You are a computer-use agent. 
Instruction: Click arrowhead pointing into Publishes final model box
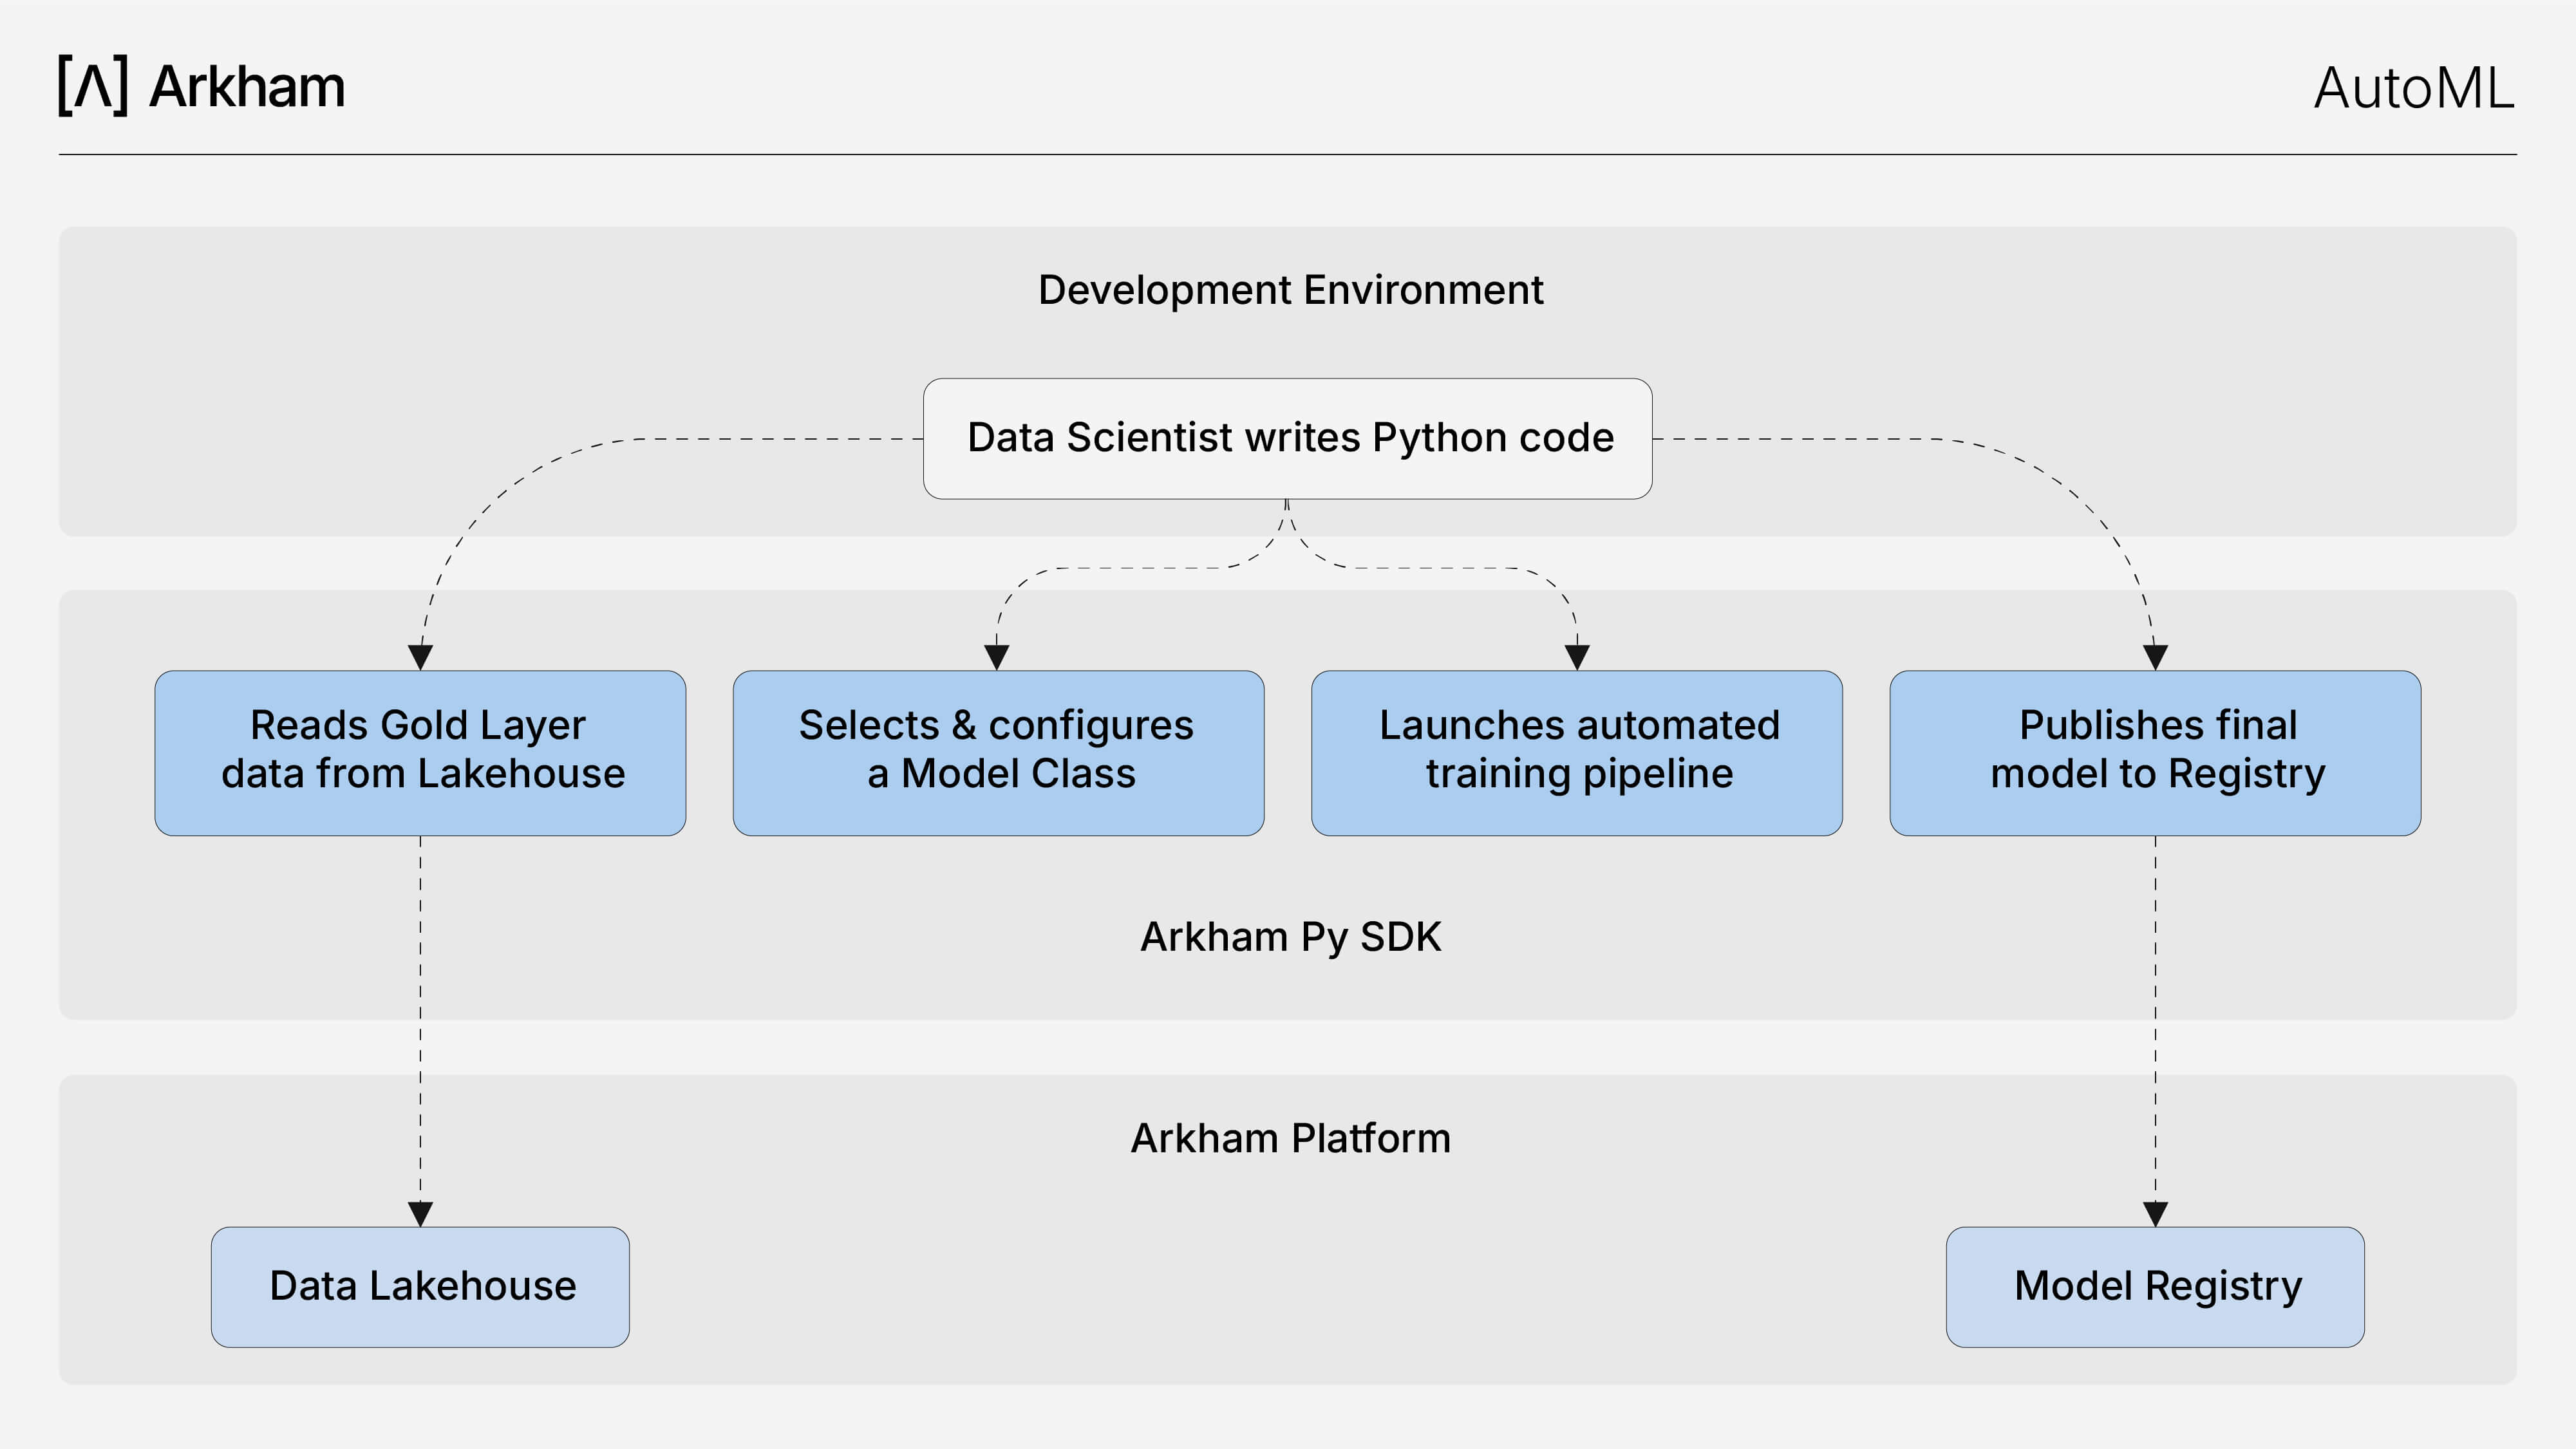click(2155, 657)
